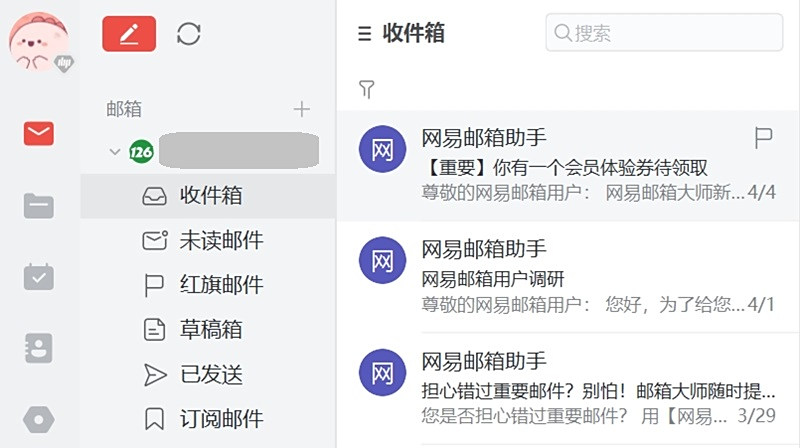Click the preview text 网易邮箱大师新...
The height and width of the screenshot is (448, 800).
668,193
